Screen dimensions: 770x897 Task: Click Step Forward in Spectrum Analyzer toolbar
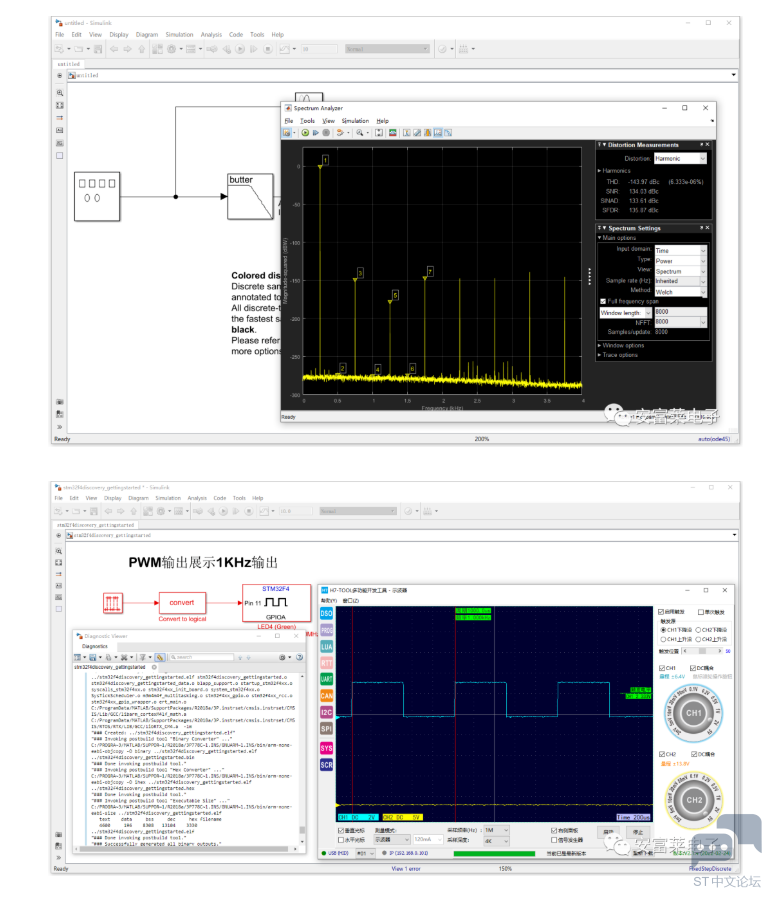coord(316,133)
